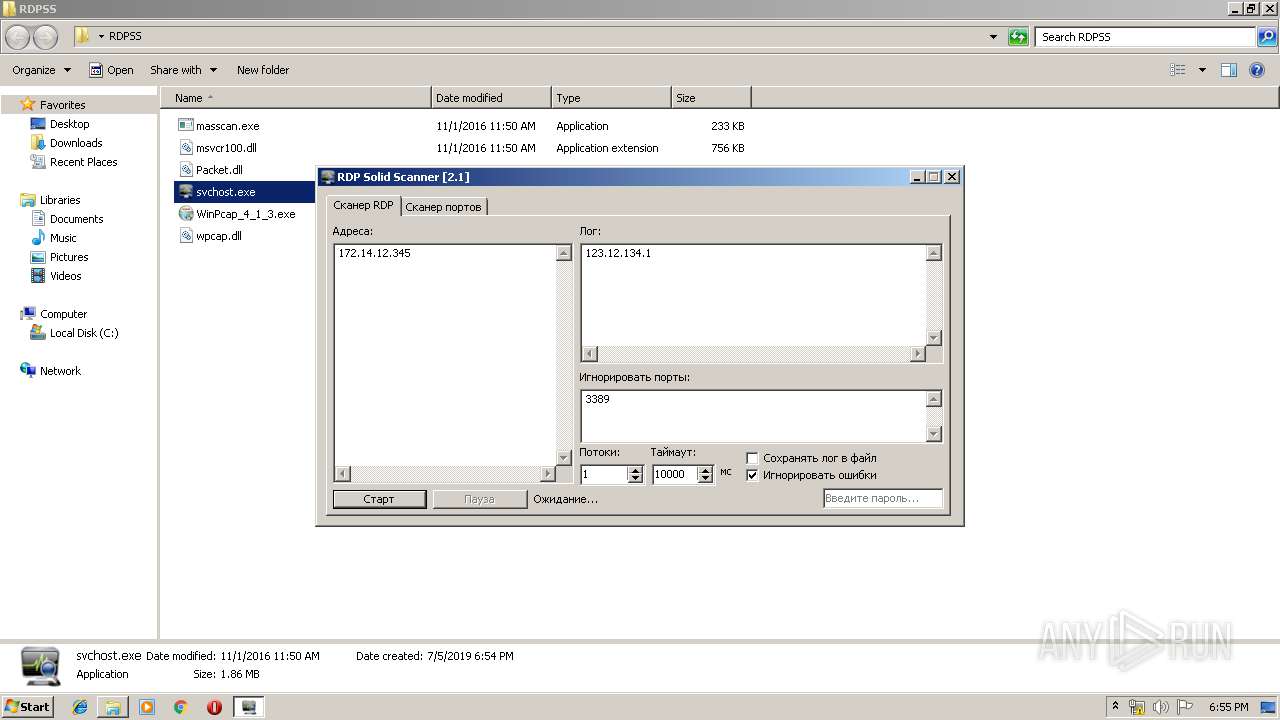Screen dimensions: 1280x720
Task: Show hidden system tray icons
Action: pyautogui.click(x=1115, y=707)
